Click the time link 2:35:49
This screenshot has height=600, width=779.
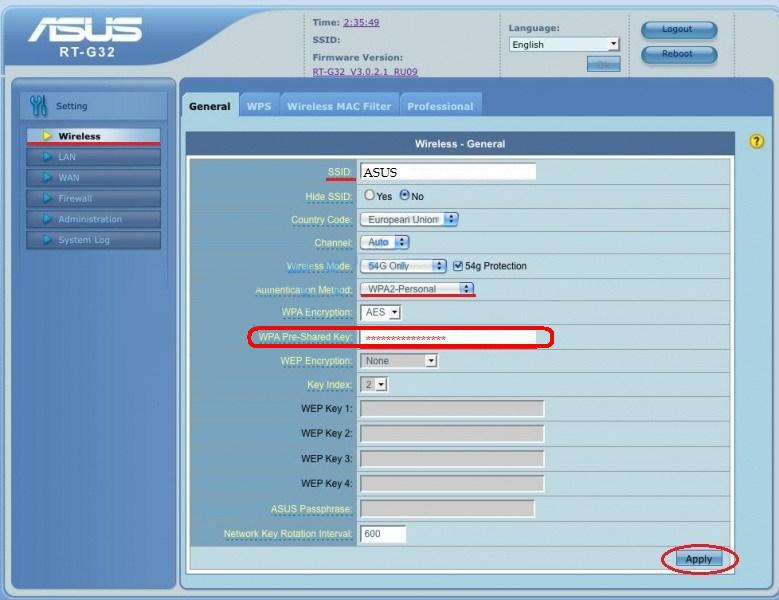click(361, 22)
